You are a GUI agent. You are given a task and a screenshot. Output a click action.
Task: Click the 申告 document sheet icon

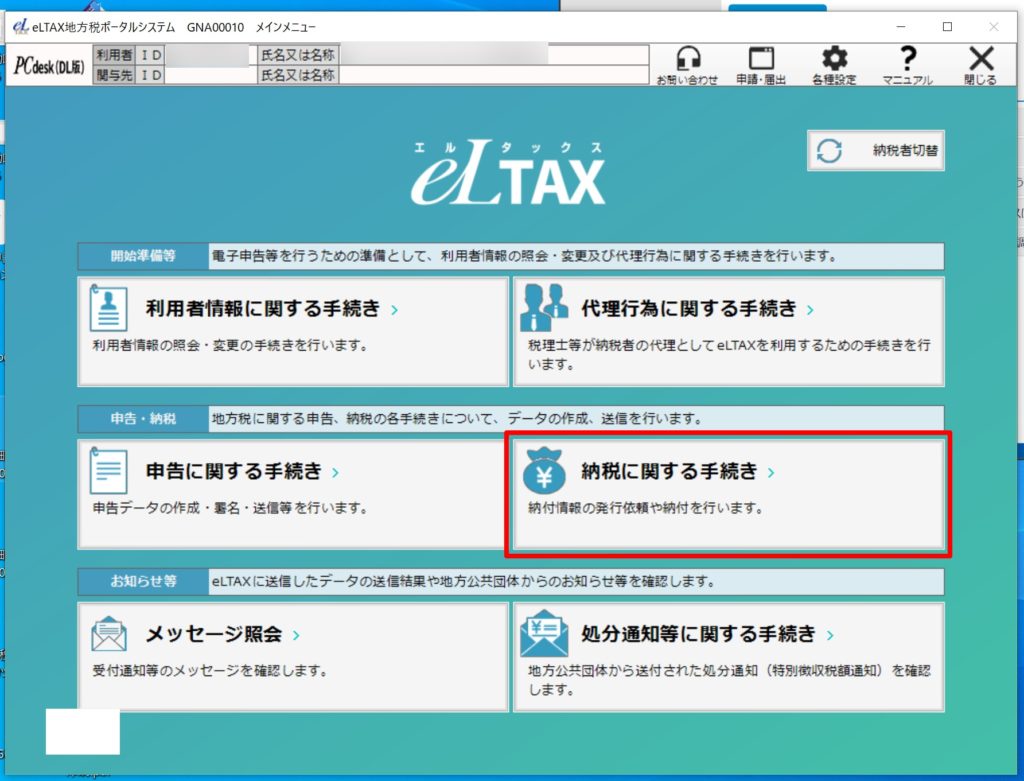coord(109,471)
